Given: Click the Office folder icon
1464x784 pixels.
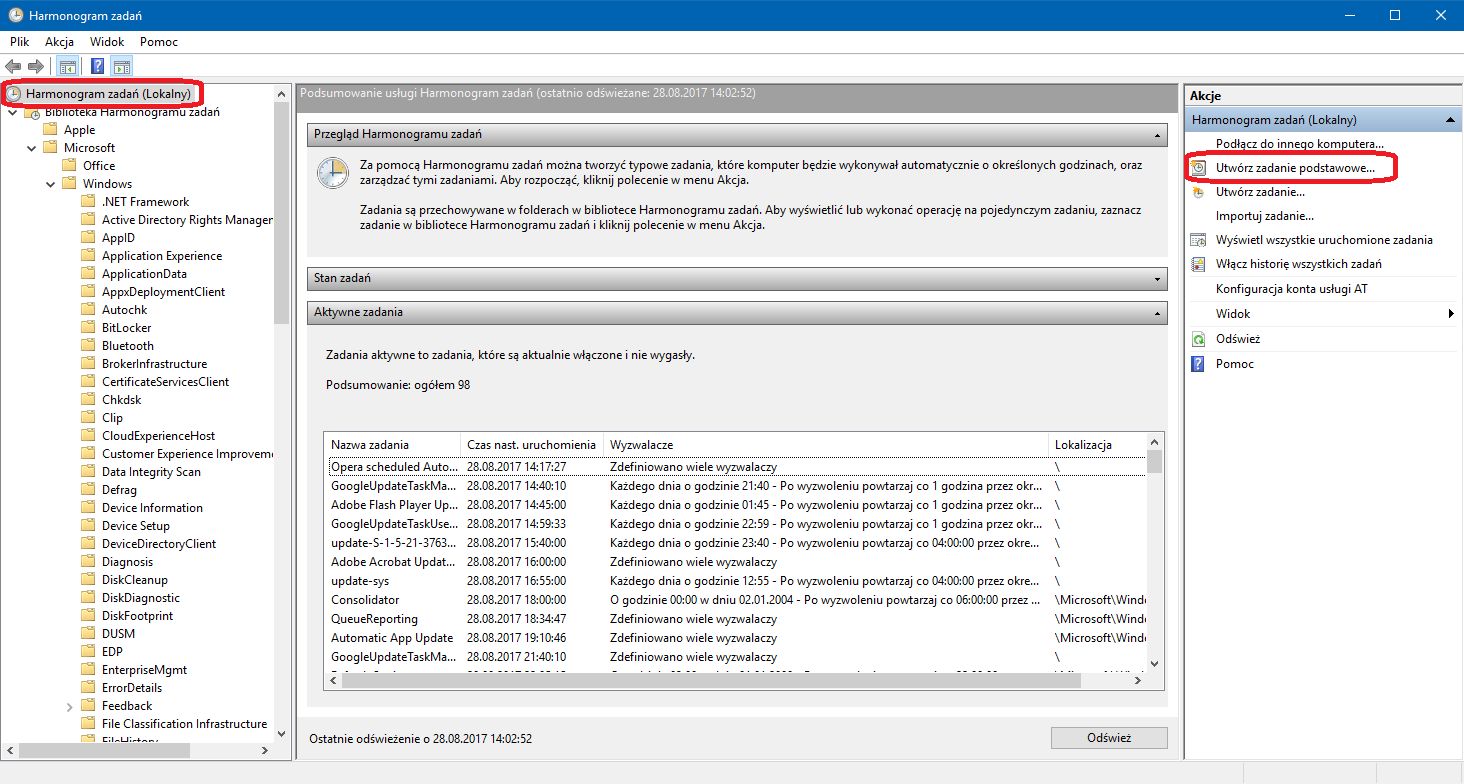Looking at the screenshot, I should click(70, 165).
